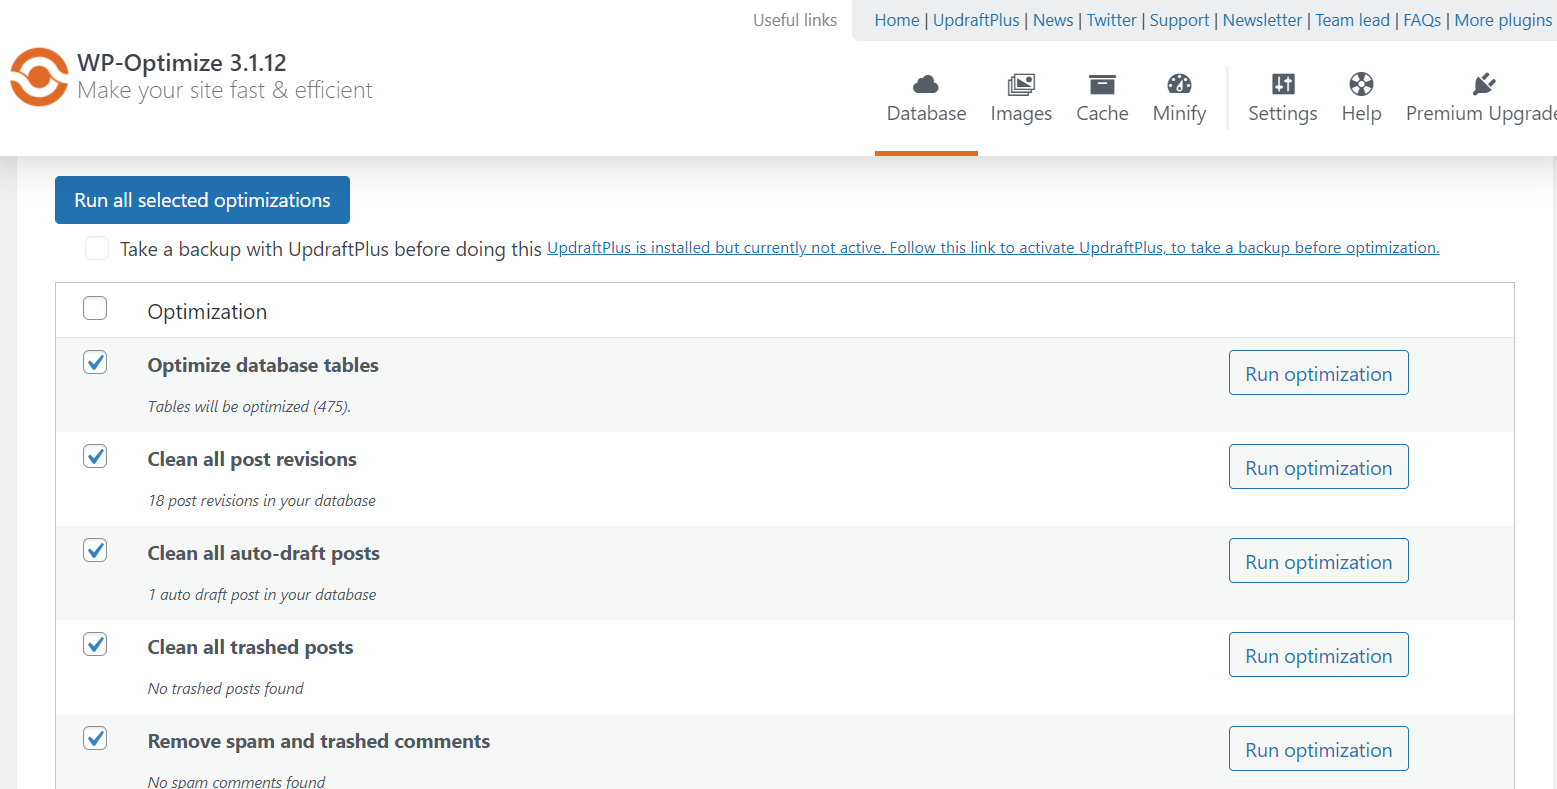Open the Support link

click(x=1180, y=20)
